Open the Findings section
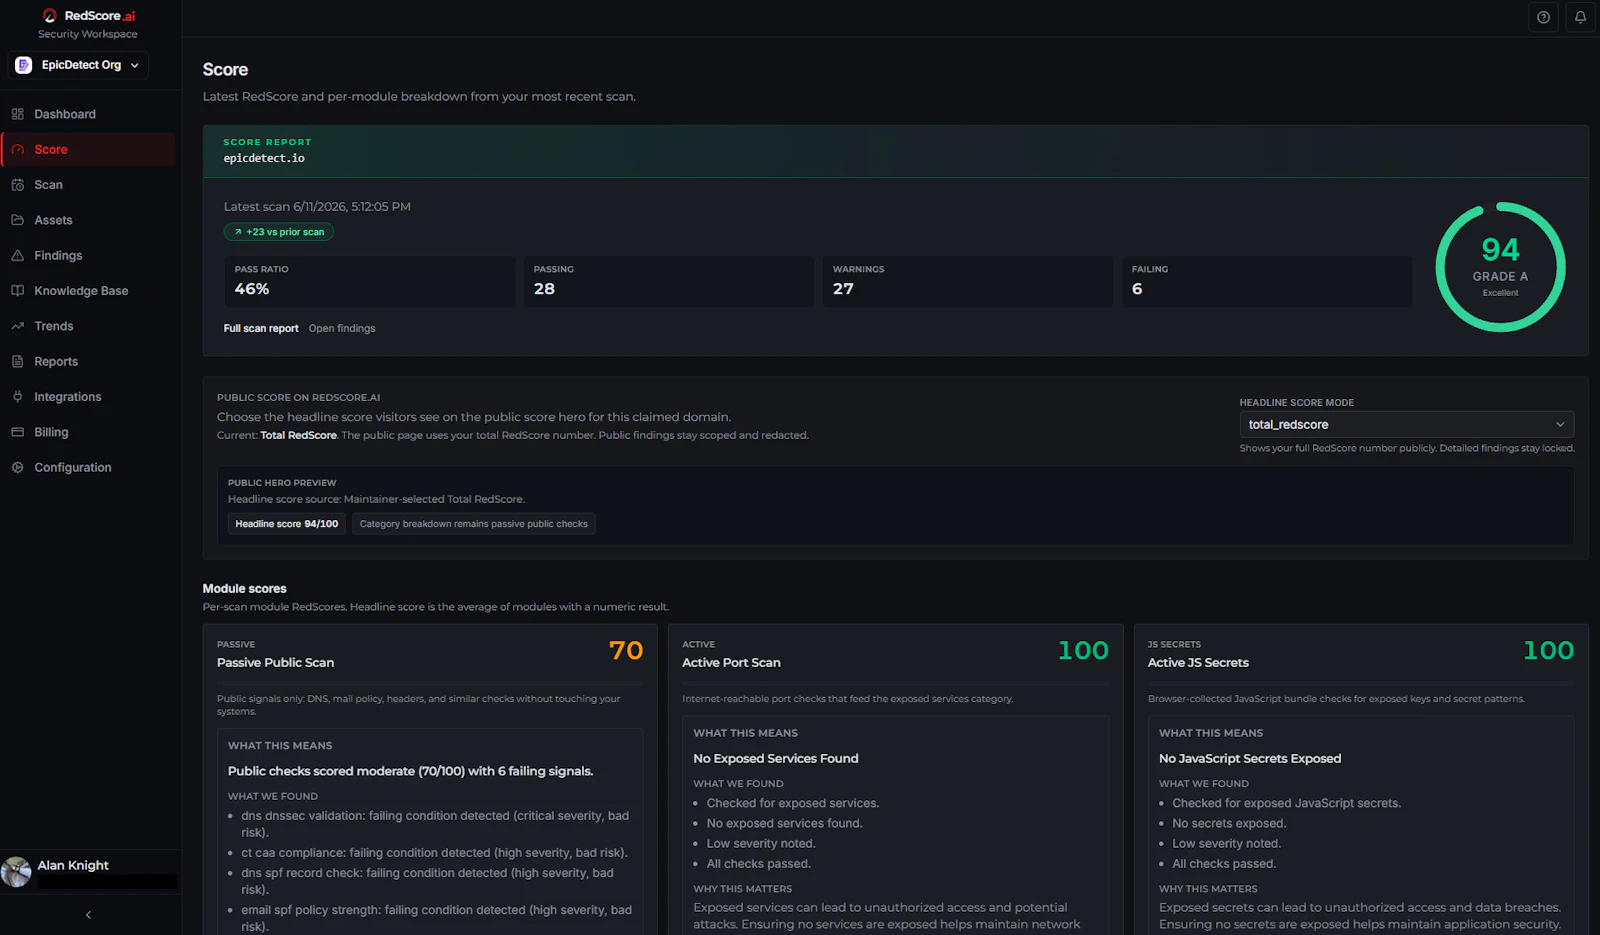The width and height of the screenshot is (1600, 935). coord(88,256)
